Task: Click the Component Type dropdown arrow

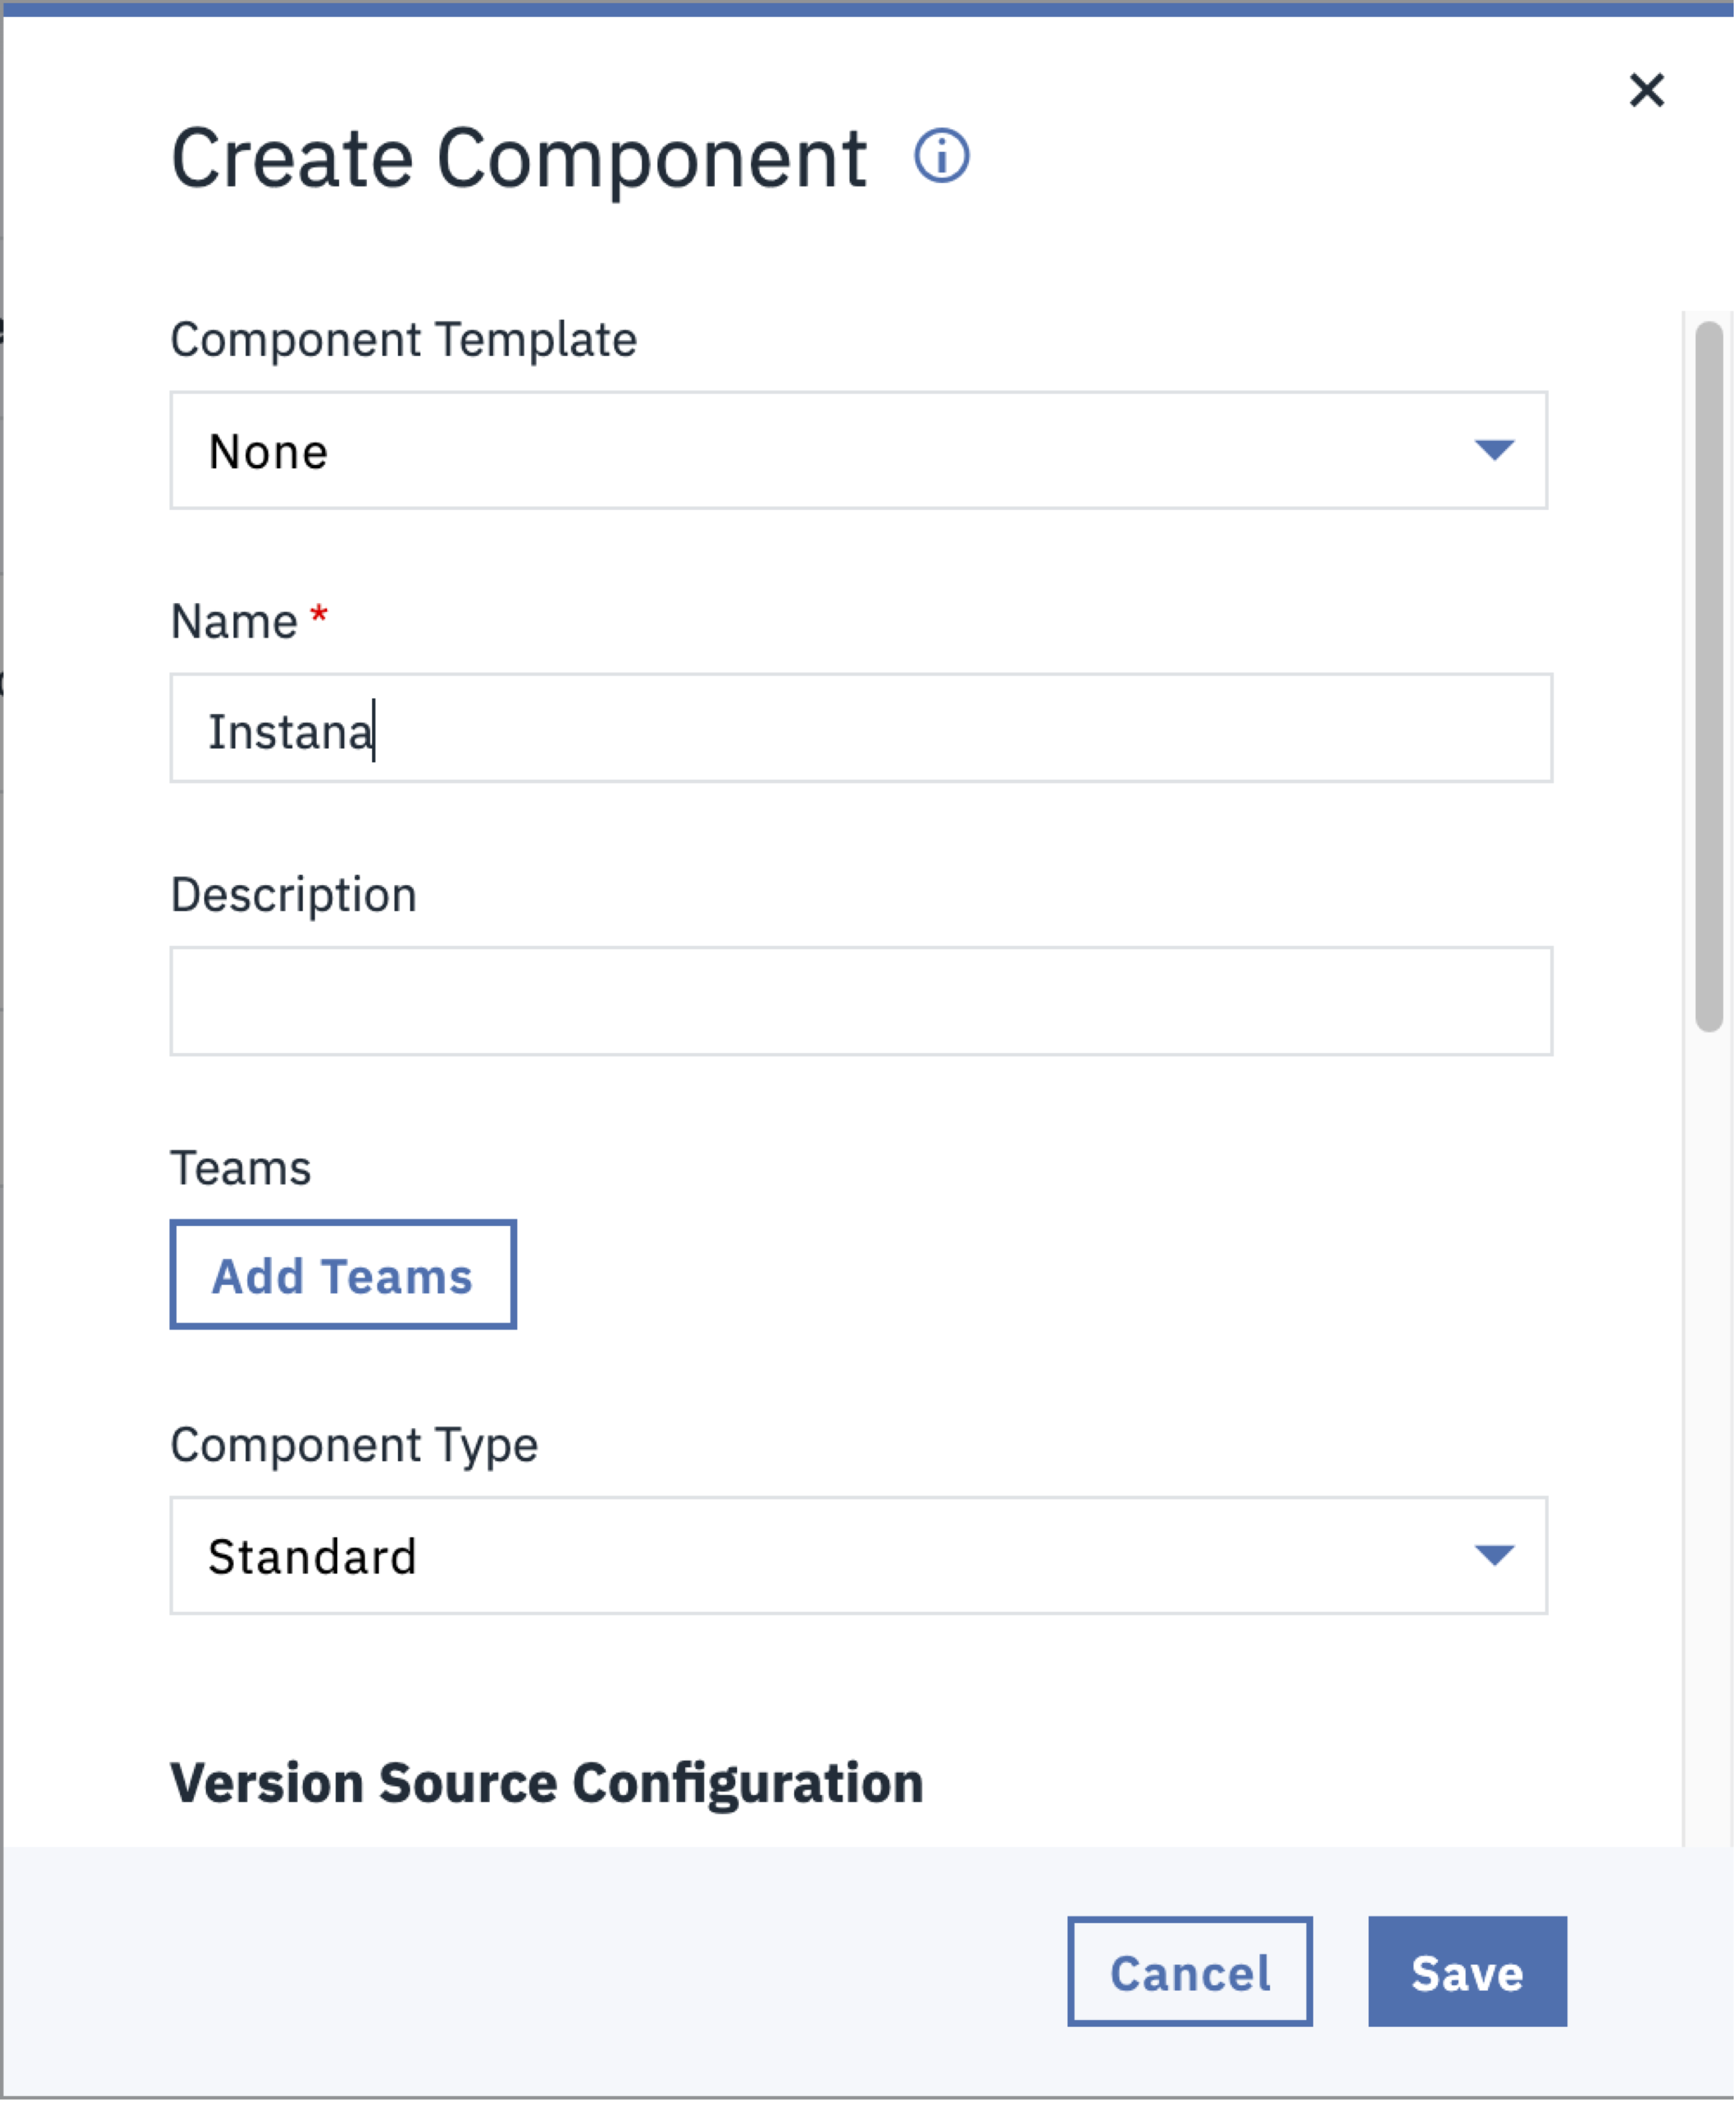Action: point(1491,1556)
